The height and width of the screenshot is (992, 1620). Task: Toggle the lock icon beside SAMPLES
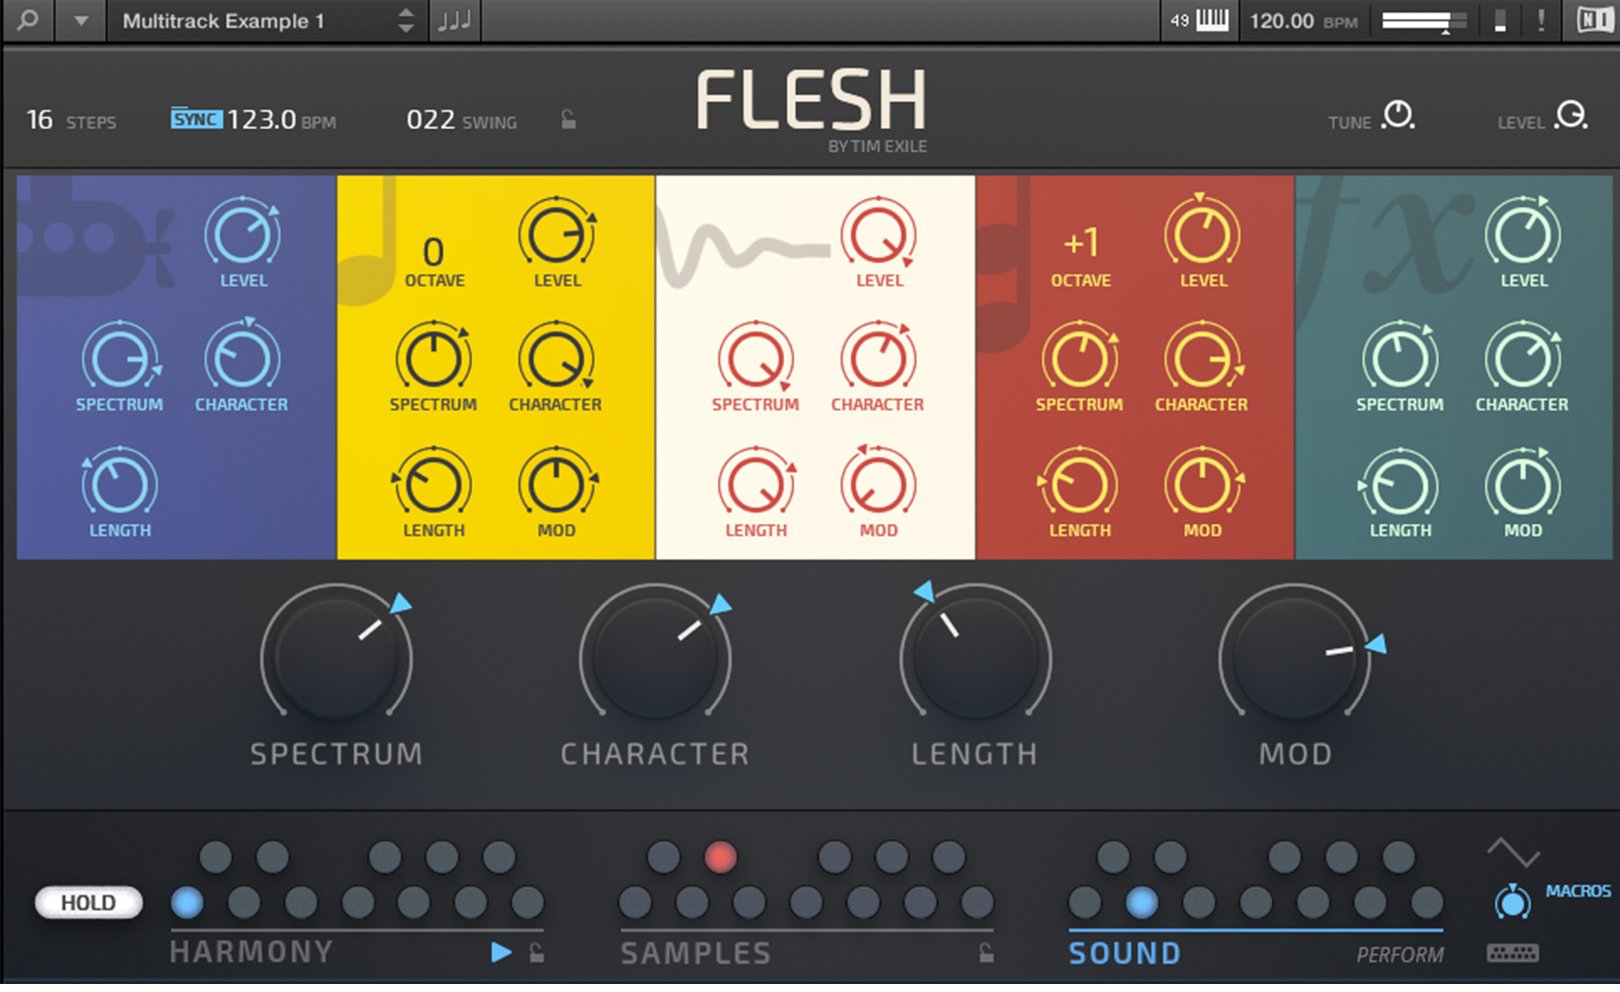click(986, 953)
